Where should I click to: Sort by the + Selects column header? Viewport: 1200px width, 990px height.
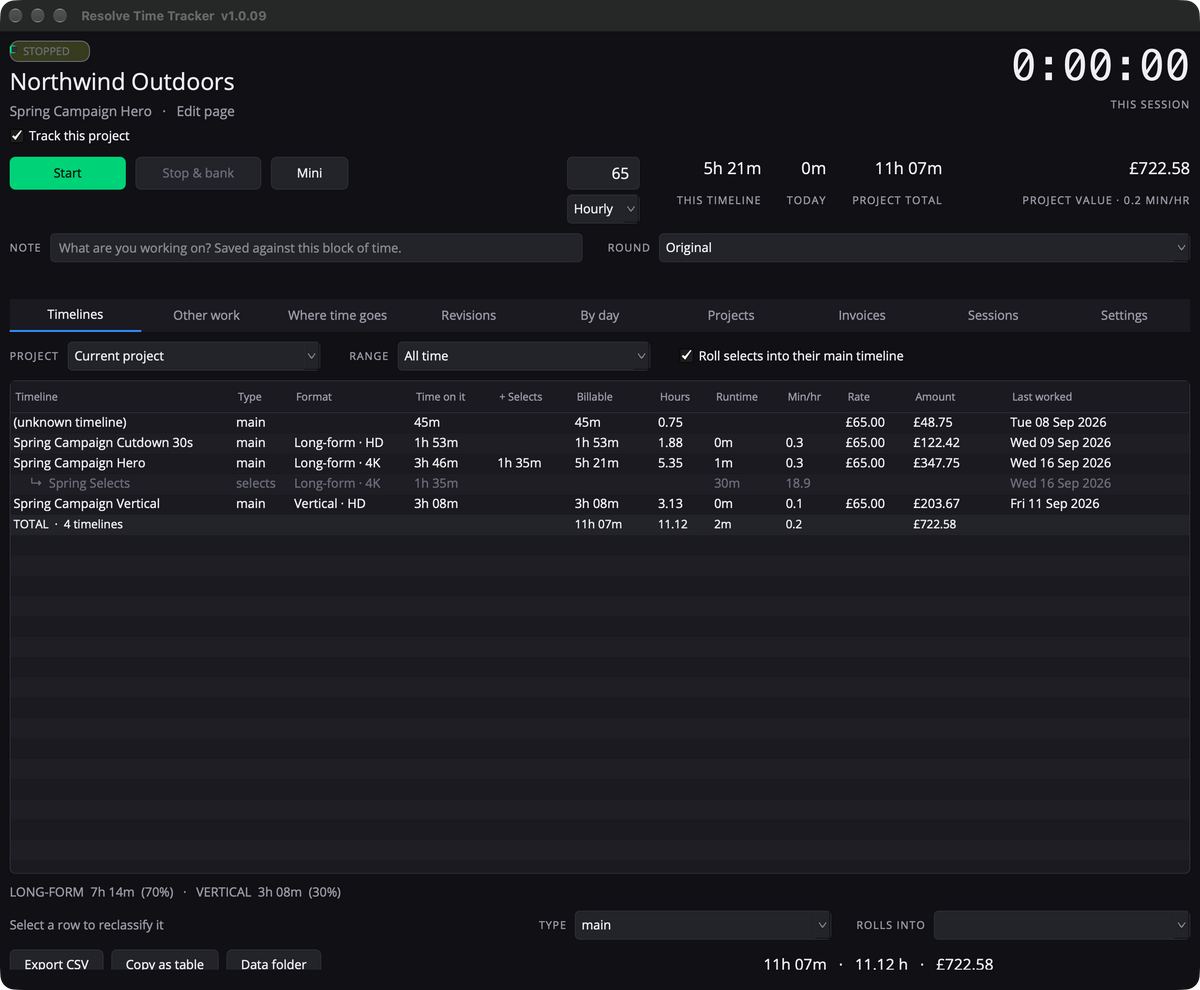coord(533,397)
